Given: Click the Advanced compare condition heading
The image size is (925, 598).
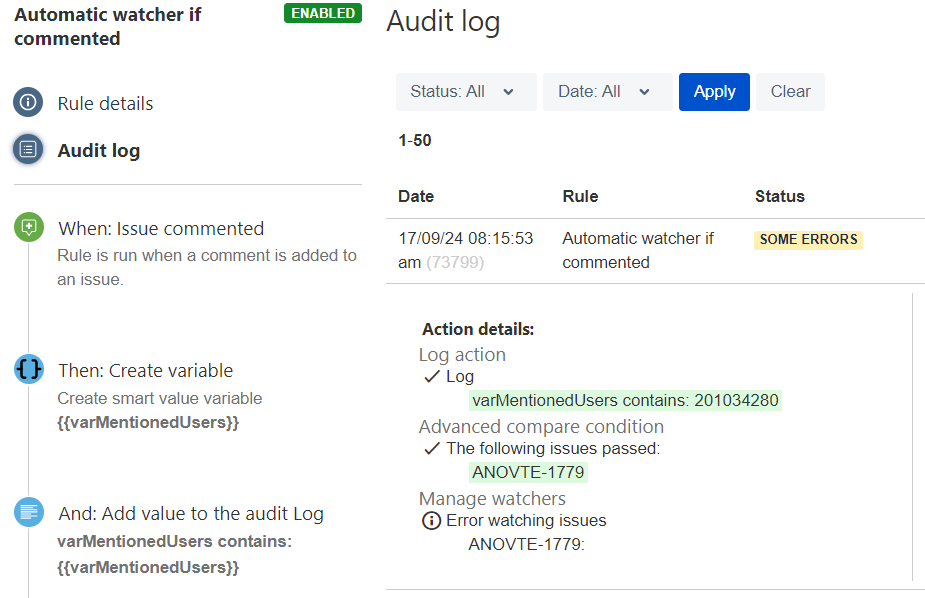Looking at the screenshot, I should pos(541,427).
